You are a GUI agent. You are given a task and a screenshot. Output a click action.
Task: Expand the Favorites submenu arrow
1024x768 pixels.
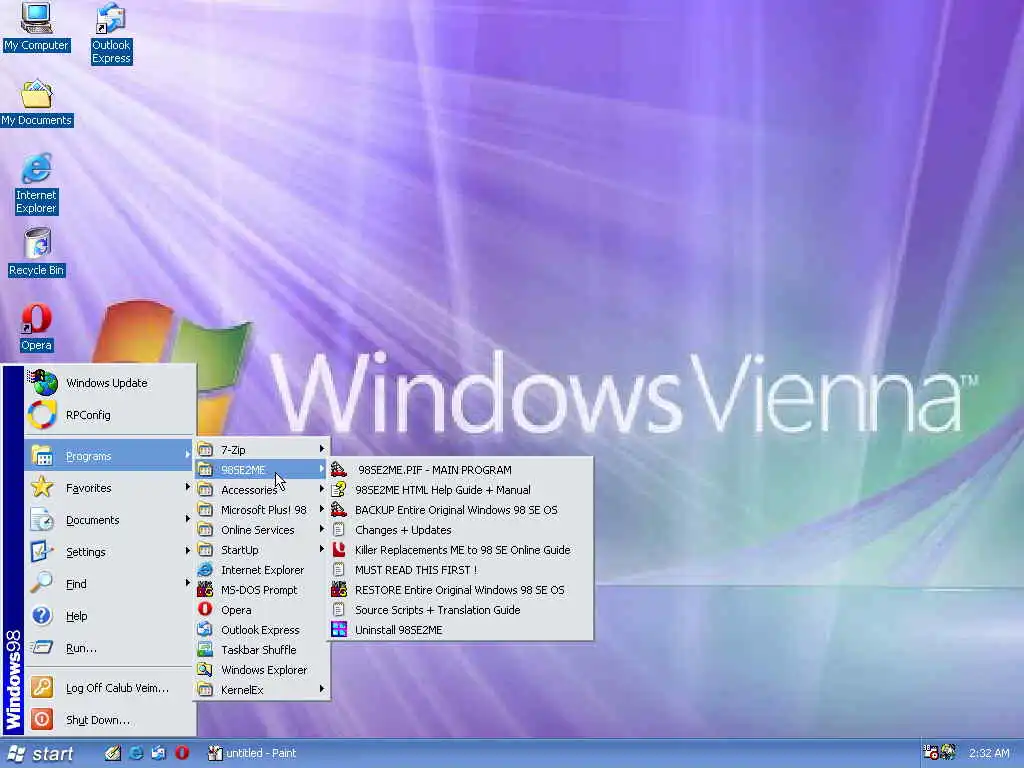click(187, 487)
